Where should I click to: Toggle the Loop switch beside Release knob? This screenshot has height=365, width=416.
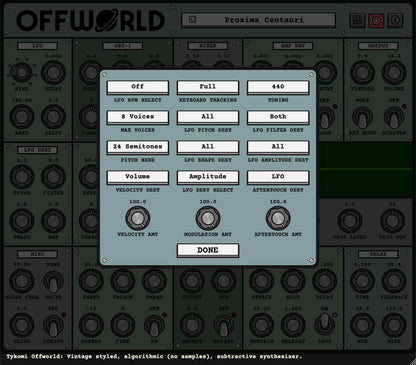(324, 324)
